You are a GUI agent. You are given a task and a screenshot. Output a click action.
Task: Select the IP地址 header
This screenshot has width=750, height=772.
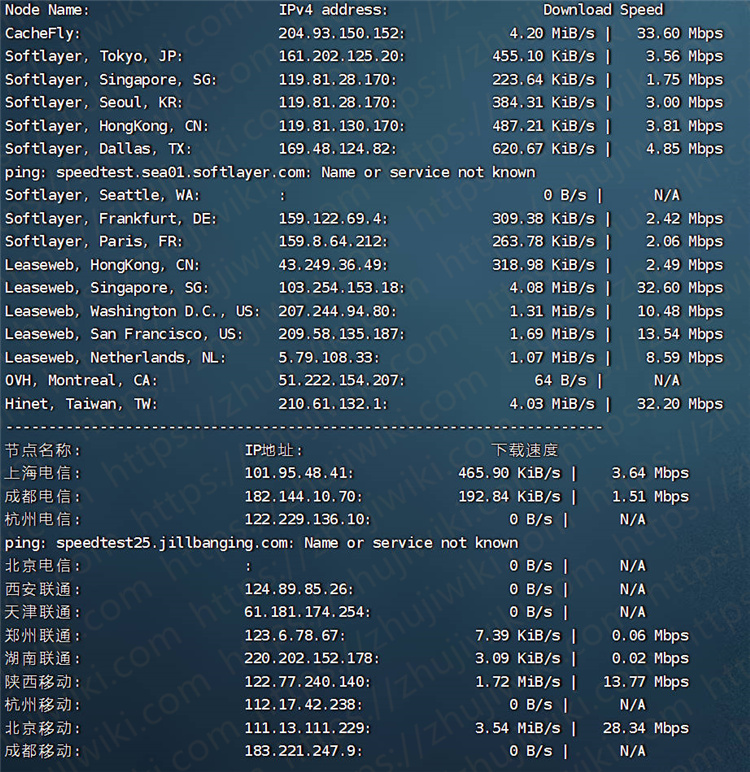(273, 450)
